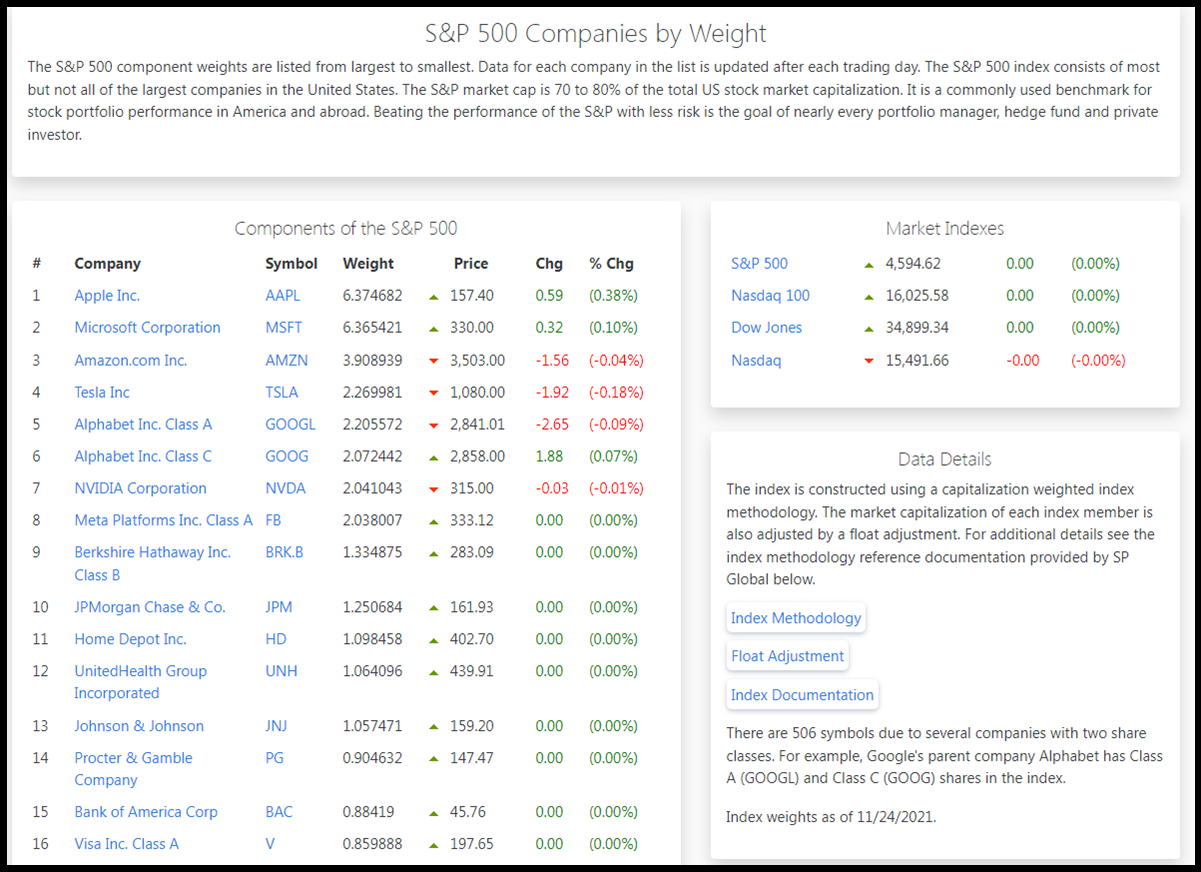Click the green up arrow in the S&P 500 index row

[x=869, y=265]
